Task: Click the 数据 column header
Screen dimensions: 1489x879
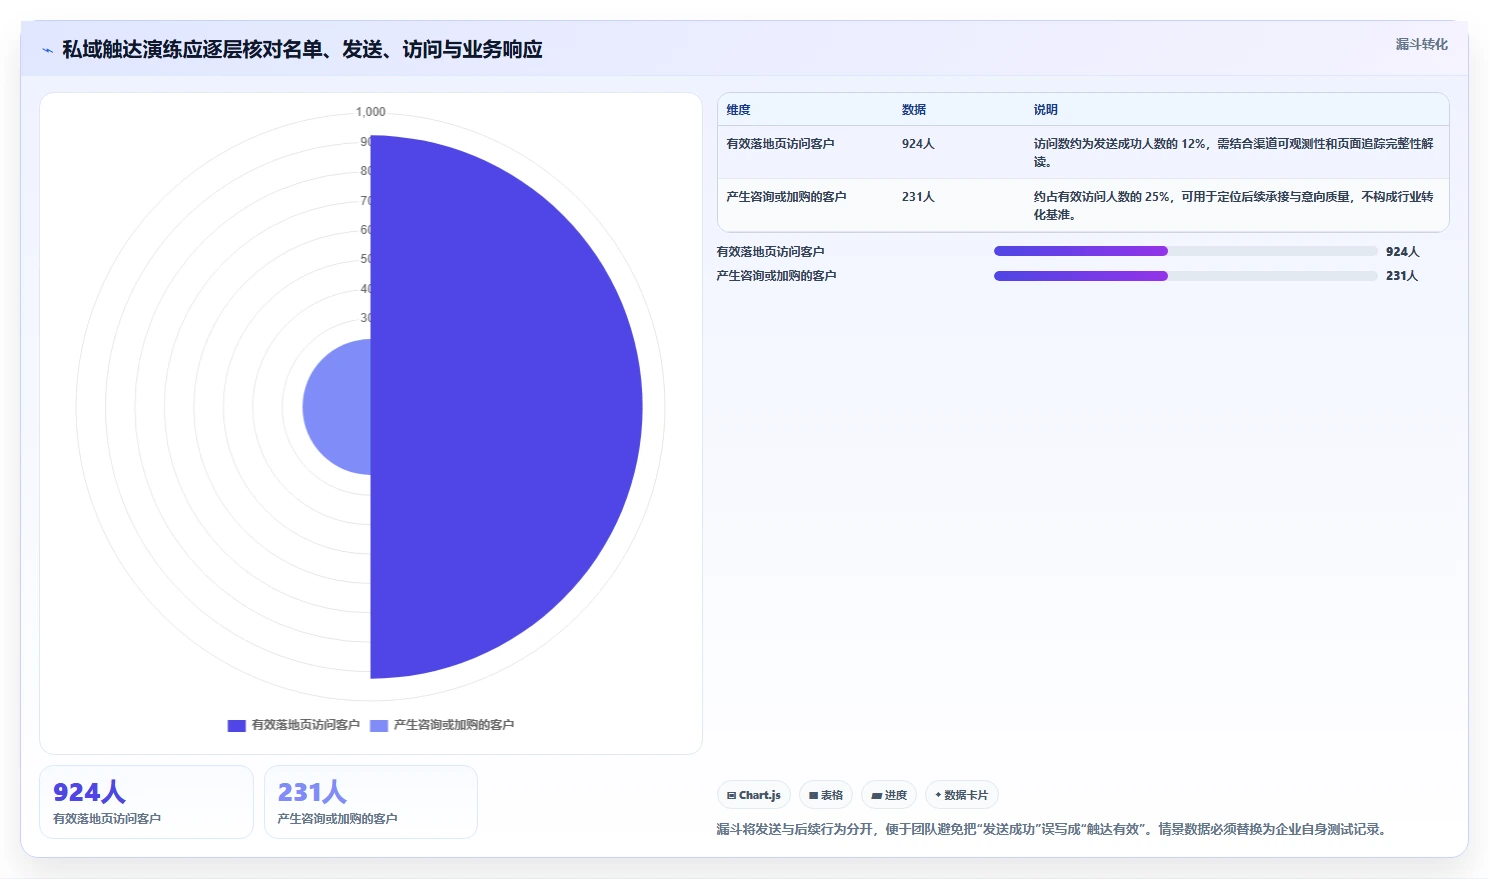Action: click(914, 110)
